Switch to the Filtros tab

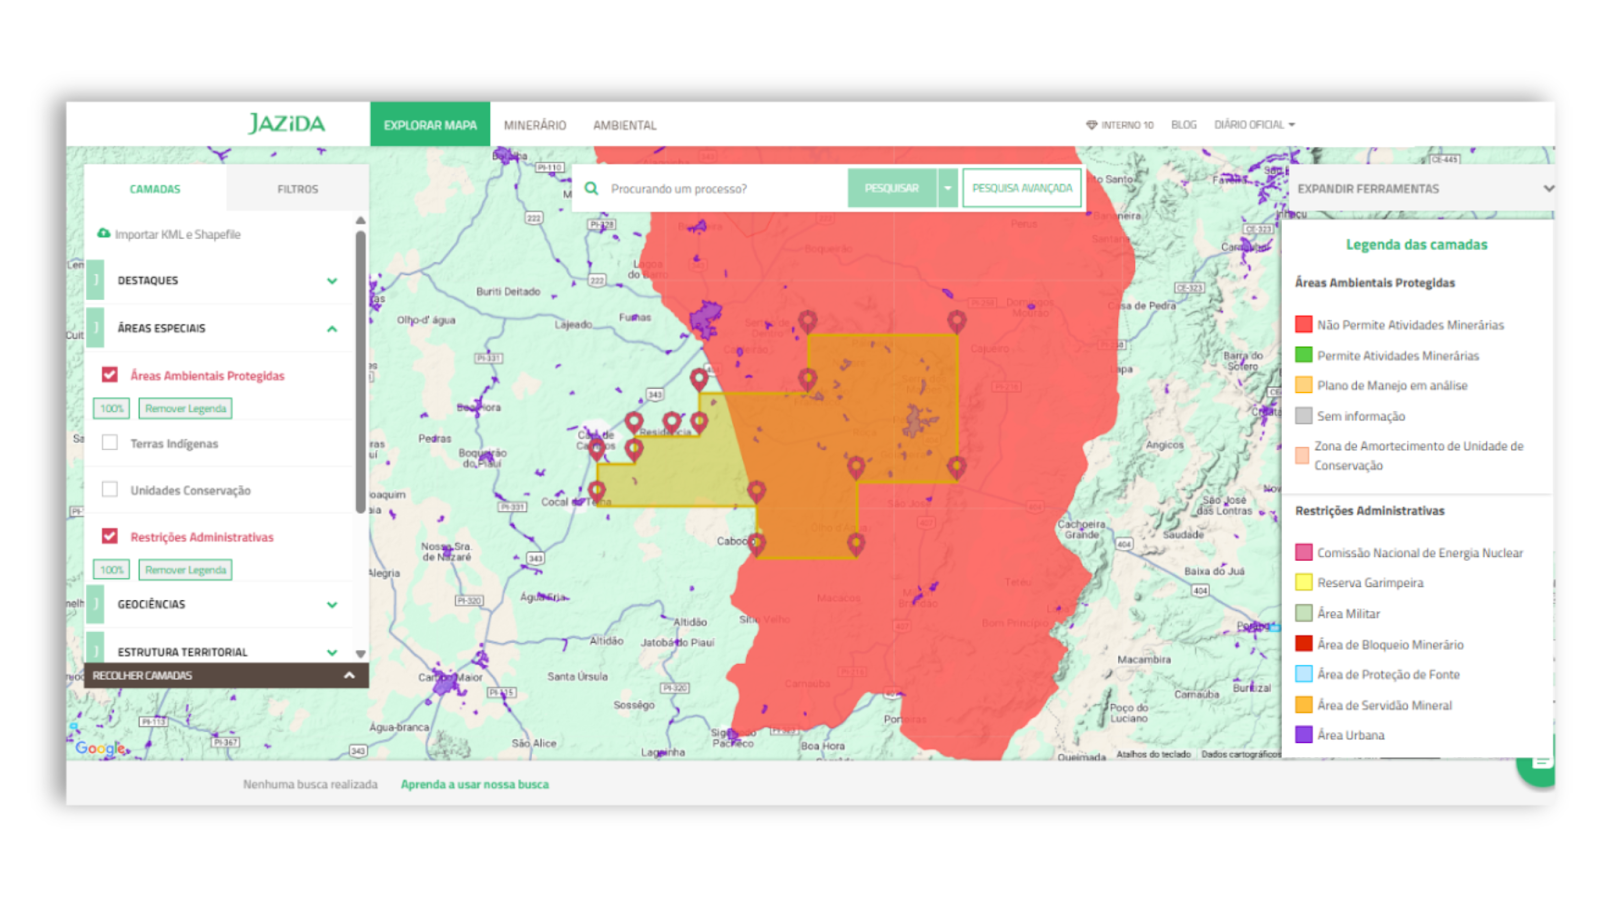pos(297,189)
